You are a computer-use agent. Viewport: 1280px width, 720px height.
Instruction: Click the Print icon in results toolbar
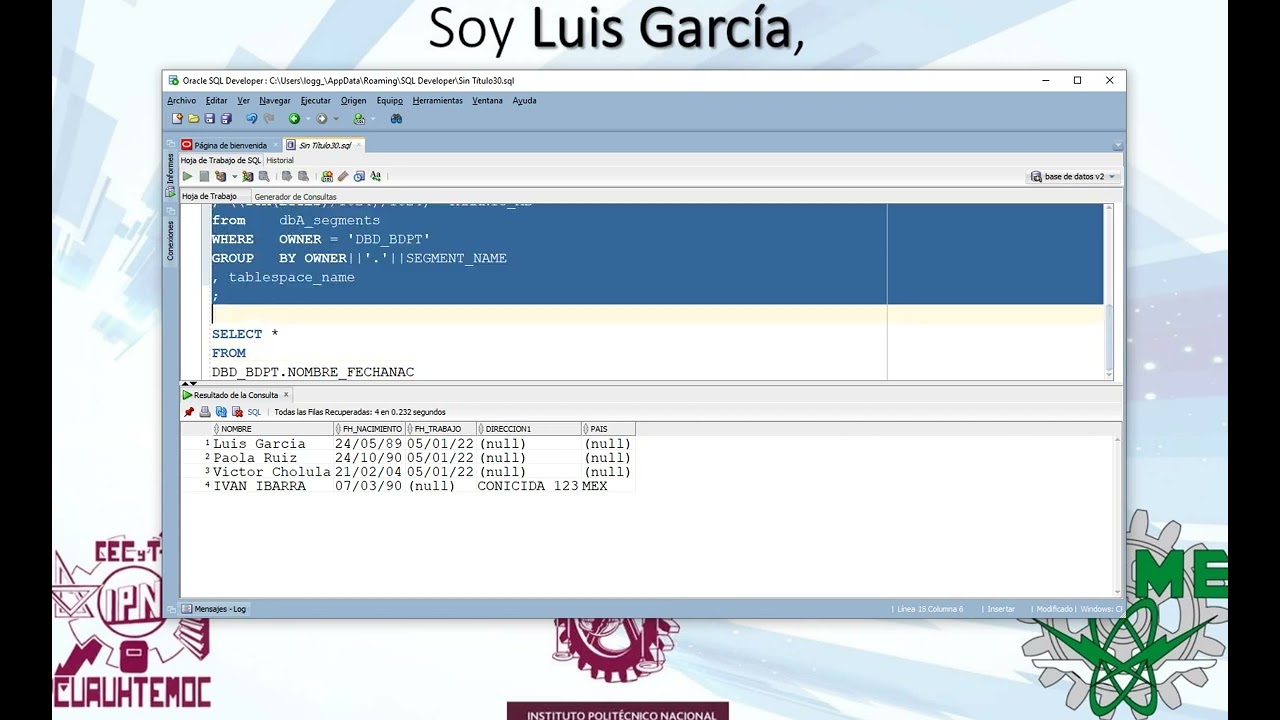[205, 412]
